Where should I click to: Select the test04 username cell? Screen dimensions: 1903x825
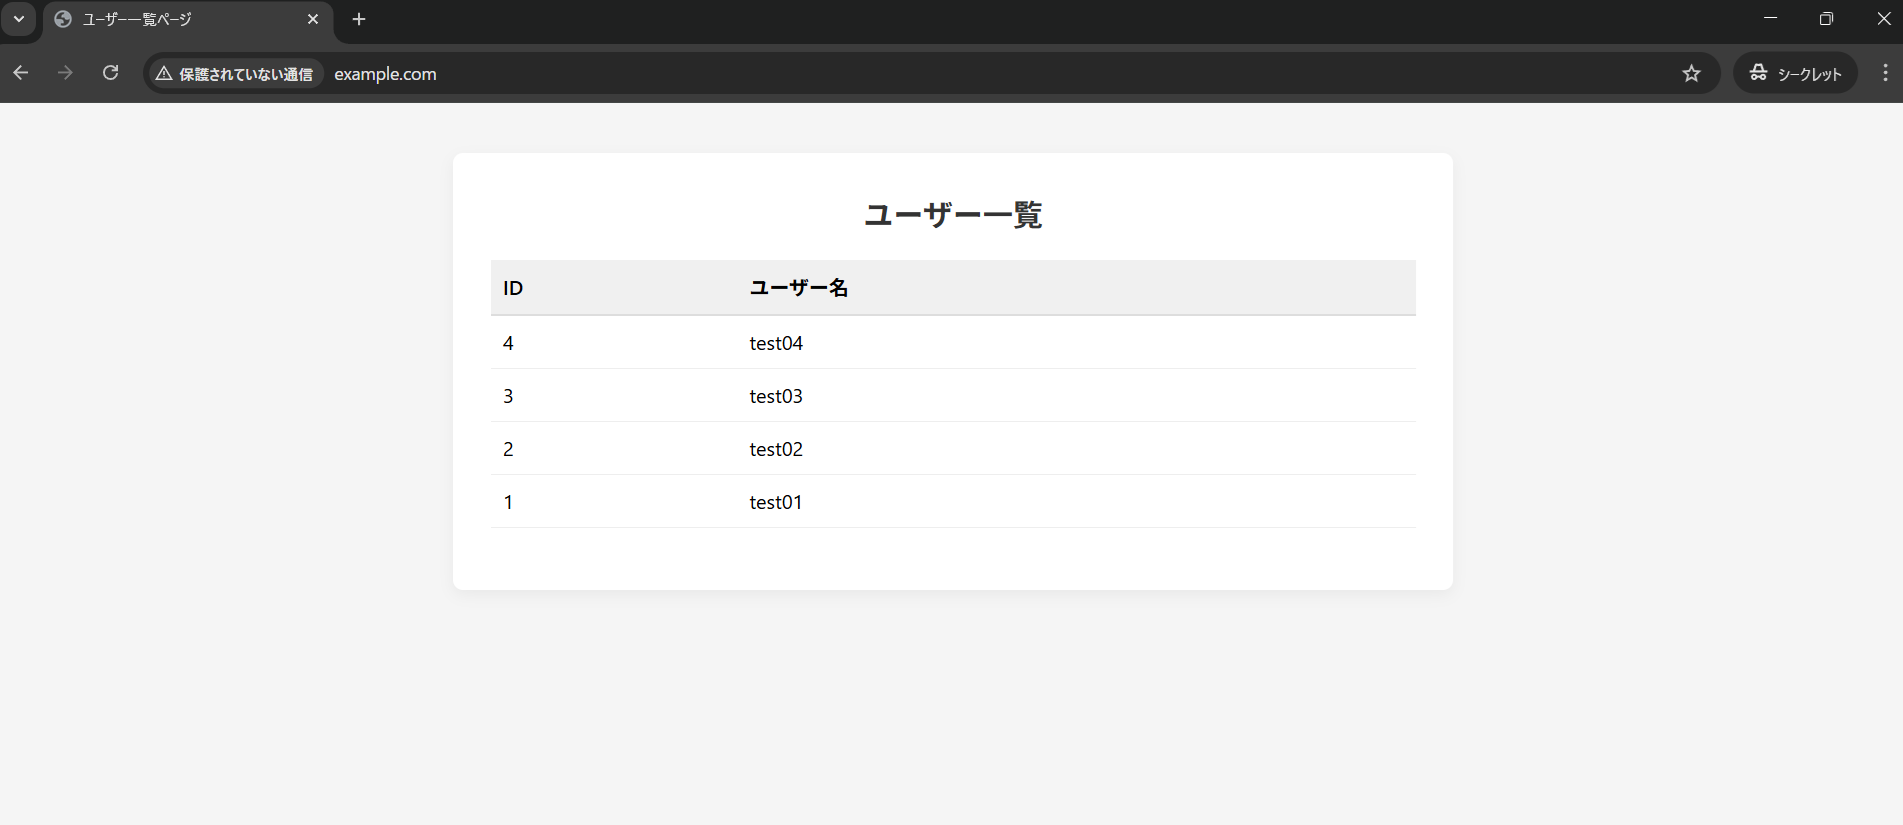(x=776, y=343)
